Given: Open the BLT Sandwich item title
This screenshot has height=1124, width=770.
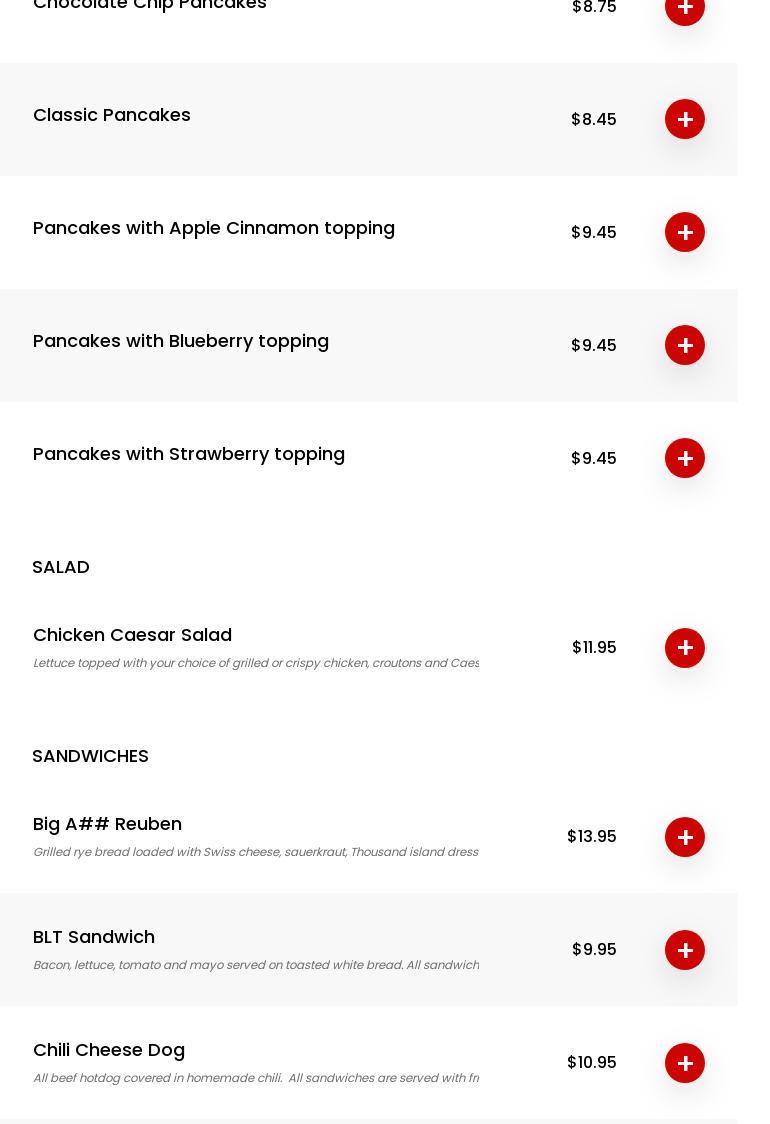Looking at the screenshot, I should click(x=94, y=937).
